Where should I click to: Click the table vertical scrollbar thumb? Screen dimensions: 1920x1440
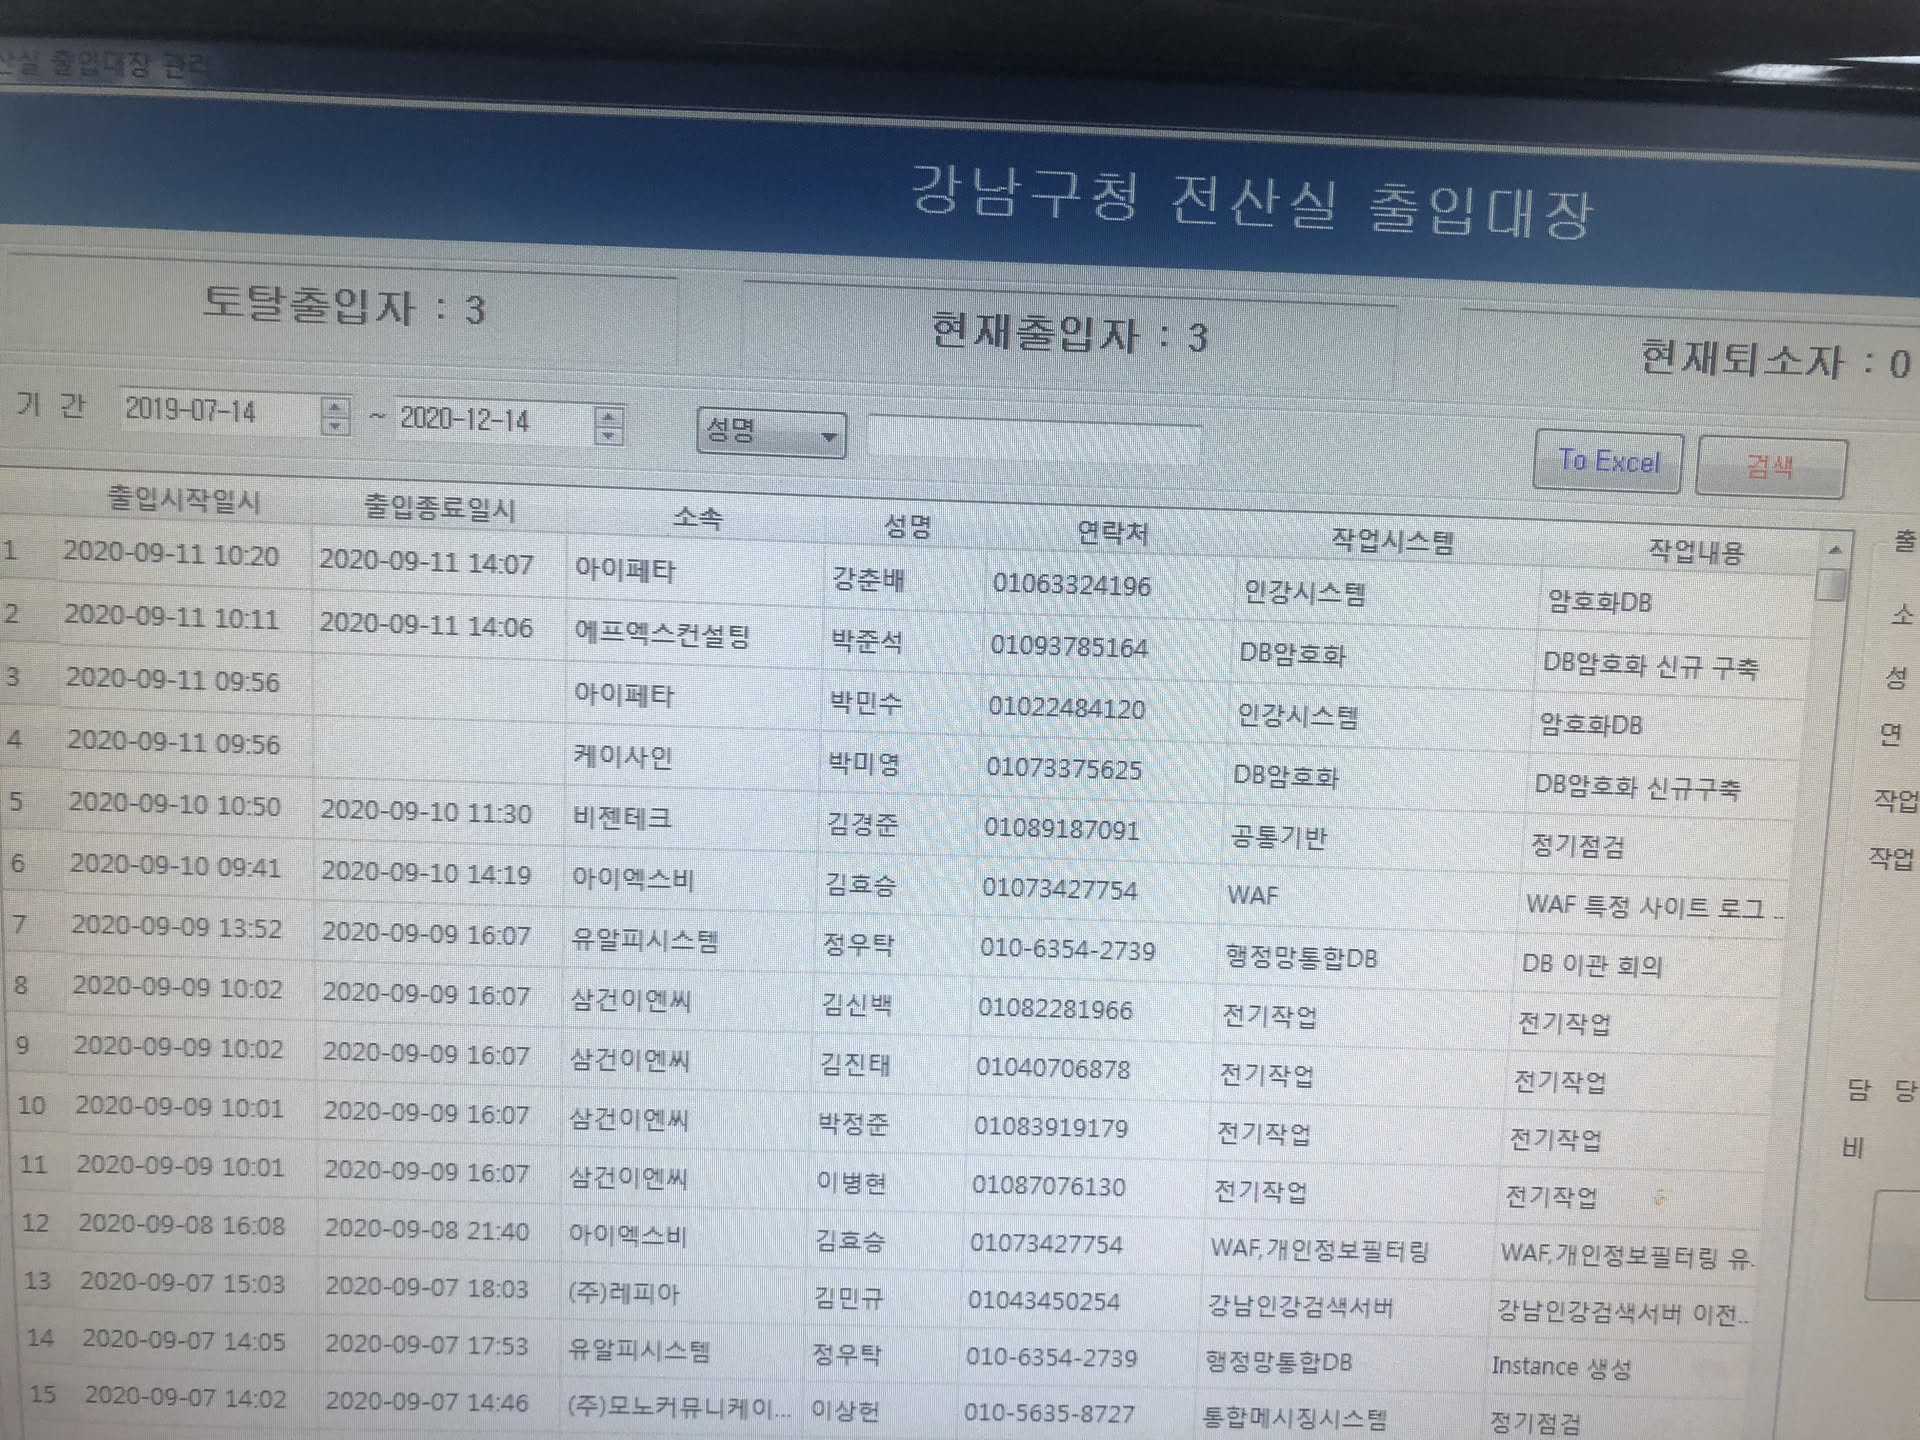[1830, 584]
